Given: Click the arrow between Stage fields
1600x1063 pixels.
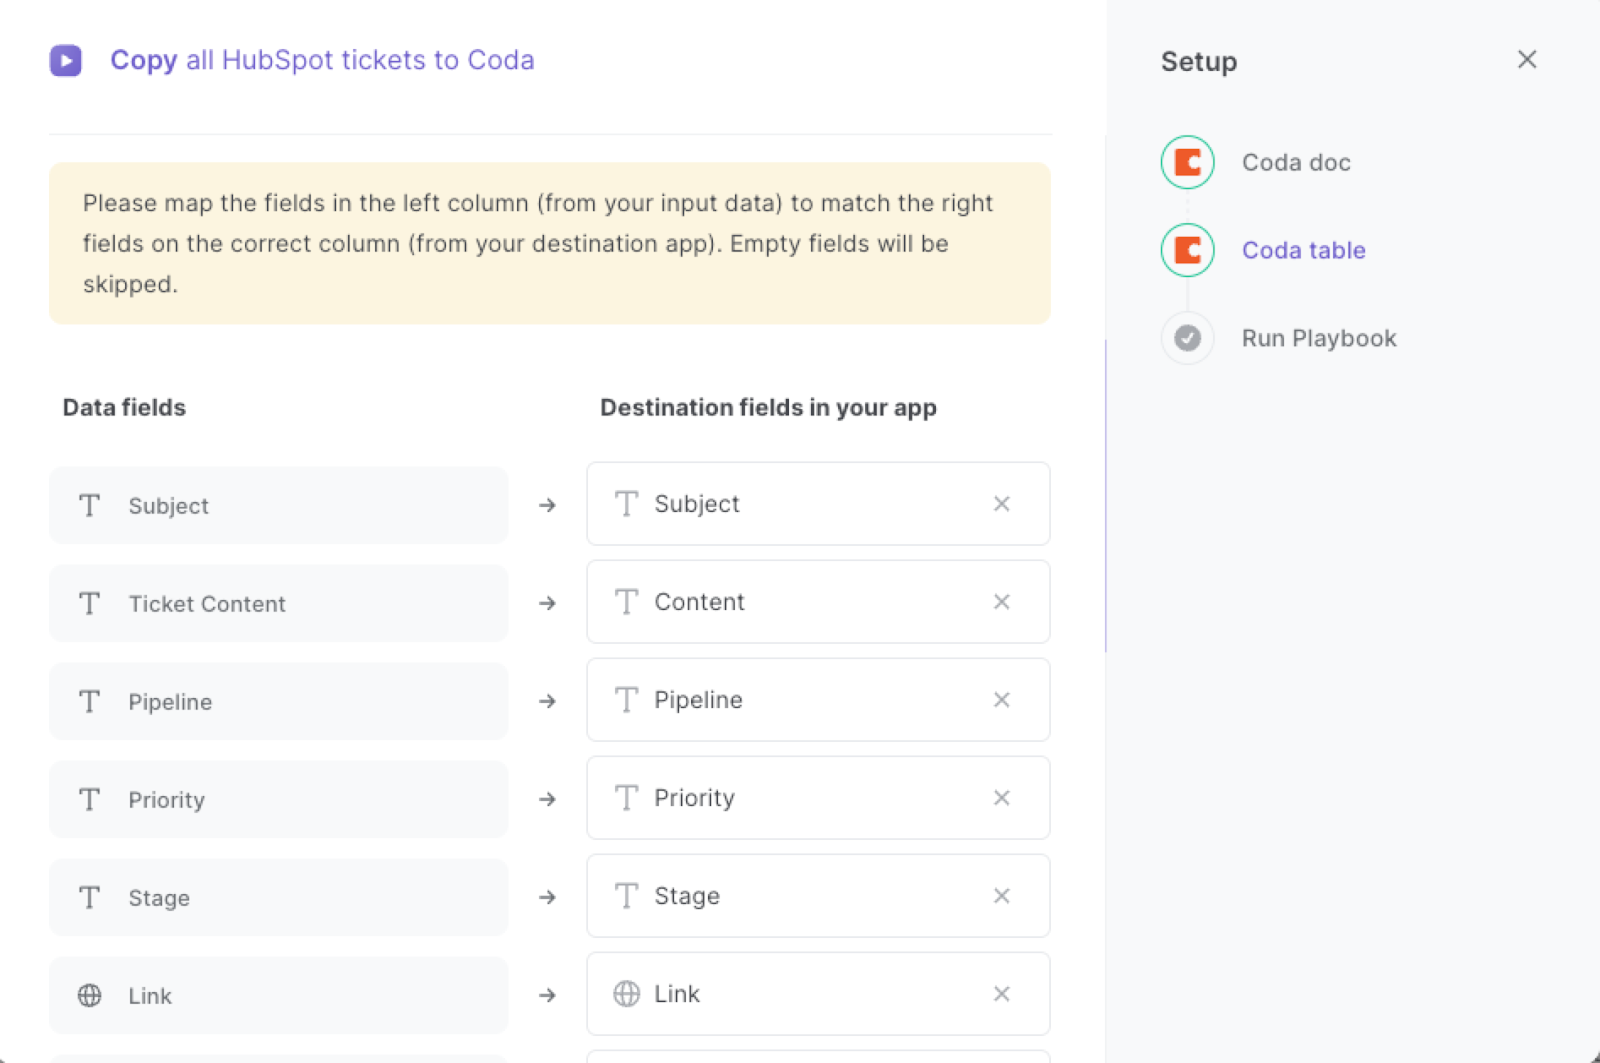Looking at the screenshot, I should point(547,898).
